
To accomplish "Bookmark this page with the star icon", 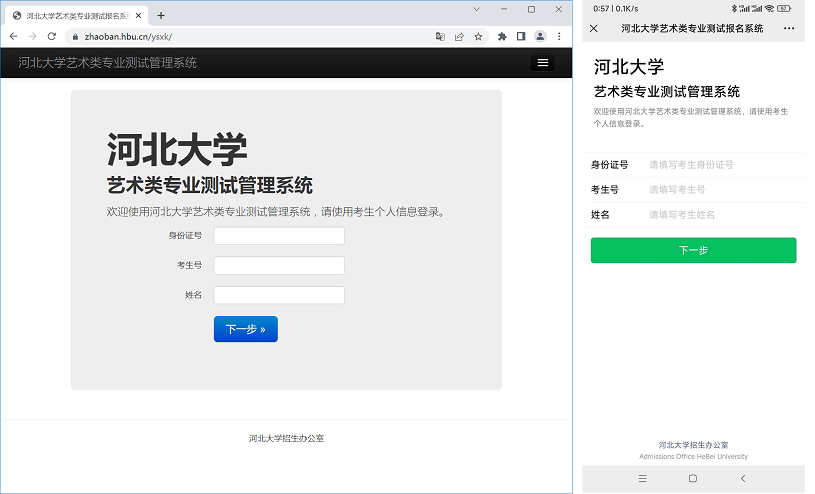I will tap(478, 36).
